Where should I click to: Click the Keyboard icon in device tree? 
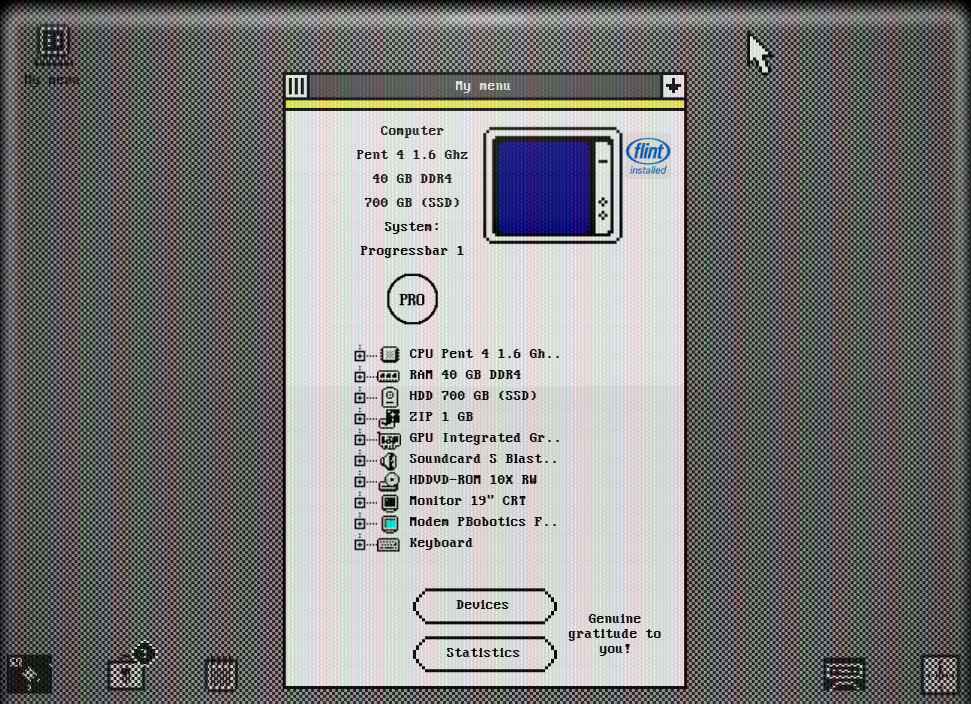[x=389, y=543]
